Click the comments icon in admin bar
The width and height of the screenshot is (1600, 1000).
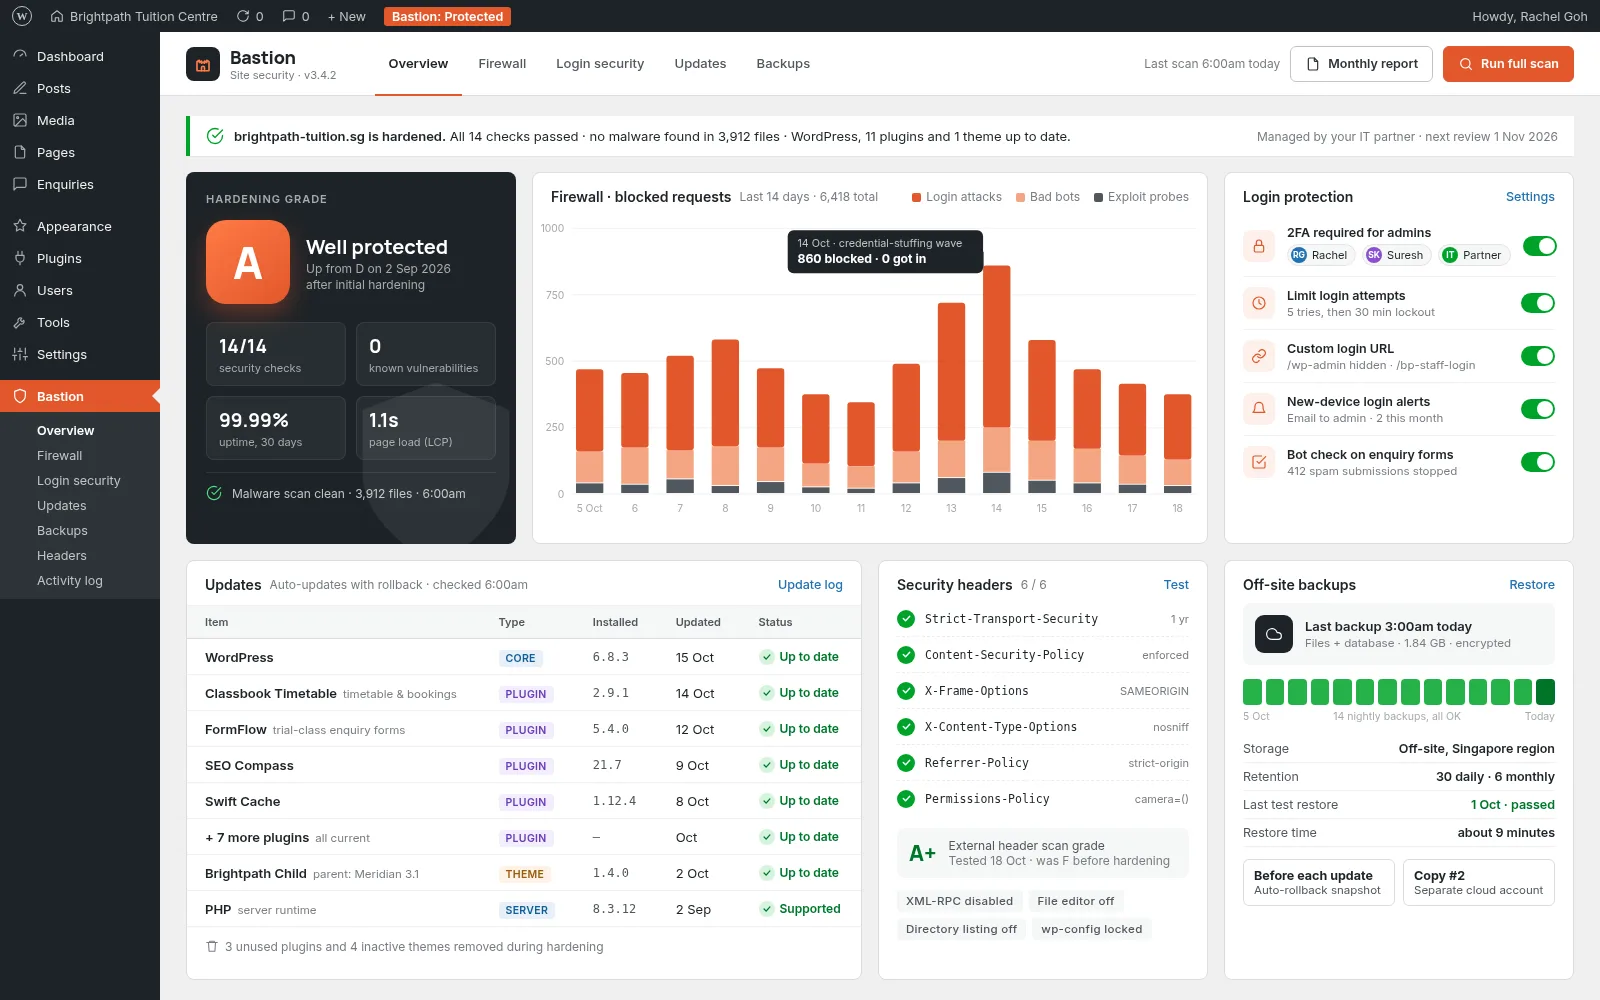289,16
